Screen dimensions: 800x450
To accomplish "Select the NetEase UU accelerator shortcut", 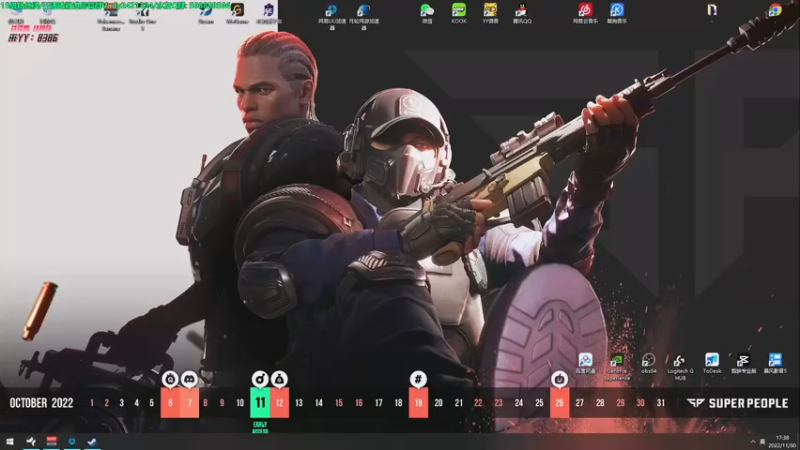I will (332, 16).
